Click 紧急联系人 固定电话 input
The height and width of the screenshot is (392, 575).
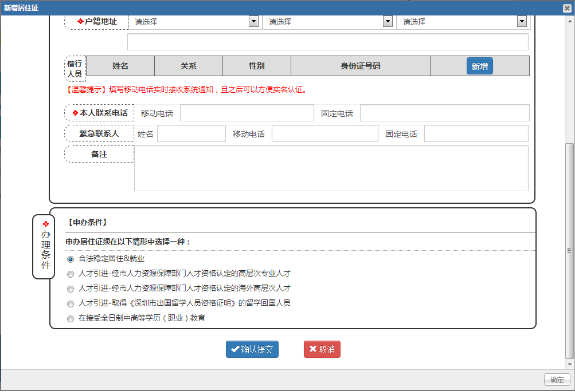point(476,133)
